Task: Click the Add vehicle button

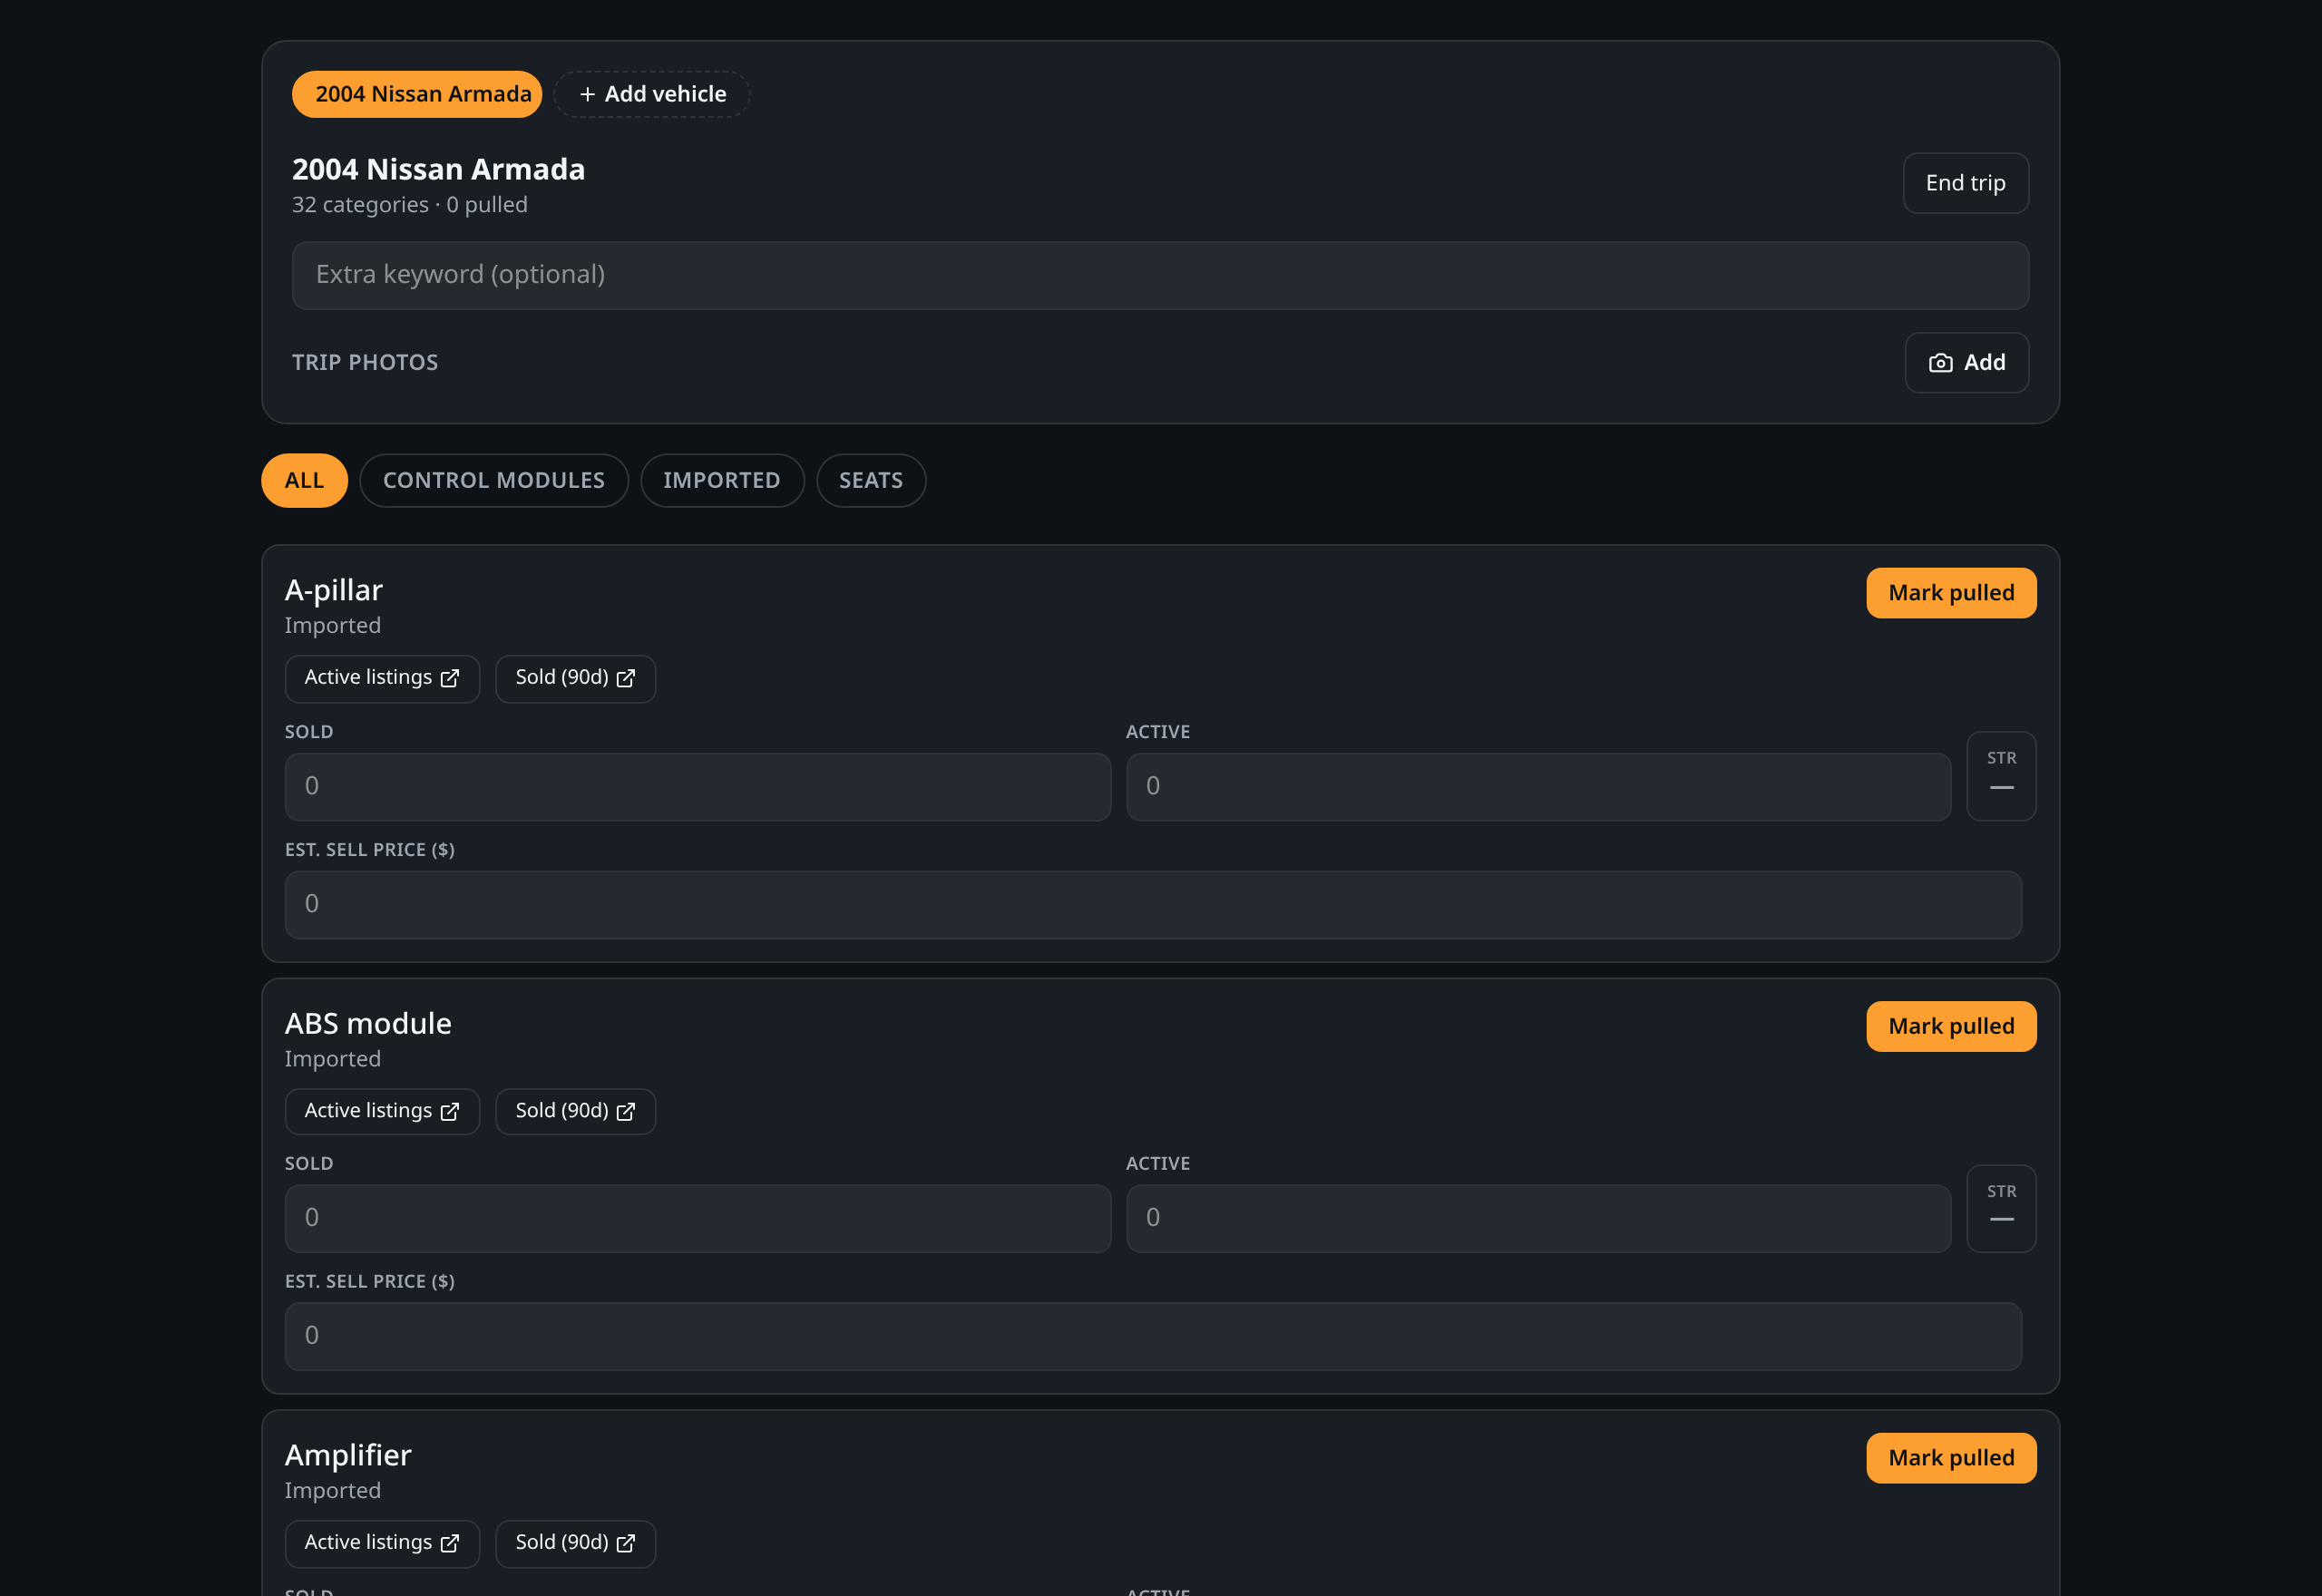Action: click(652, 94)
